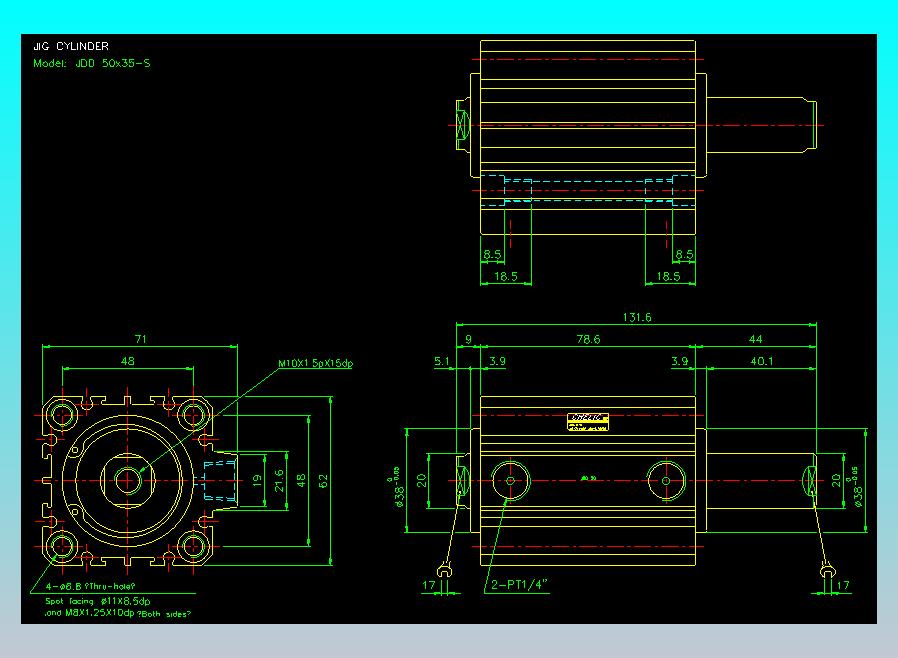
Task: Click the 71 width dimension
Action: (140, 339)
